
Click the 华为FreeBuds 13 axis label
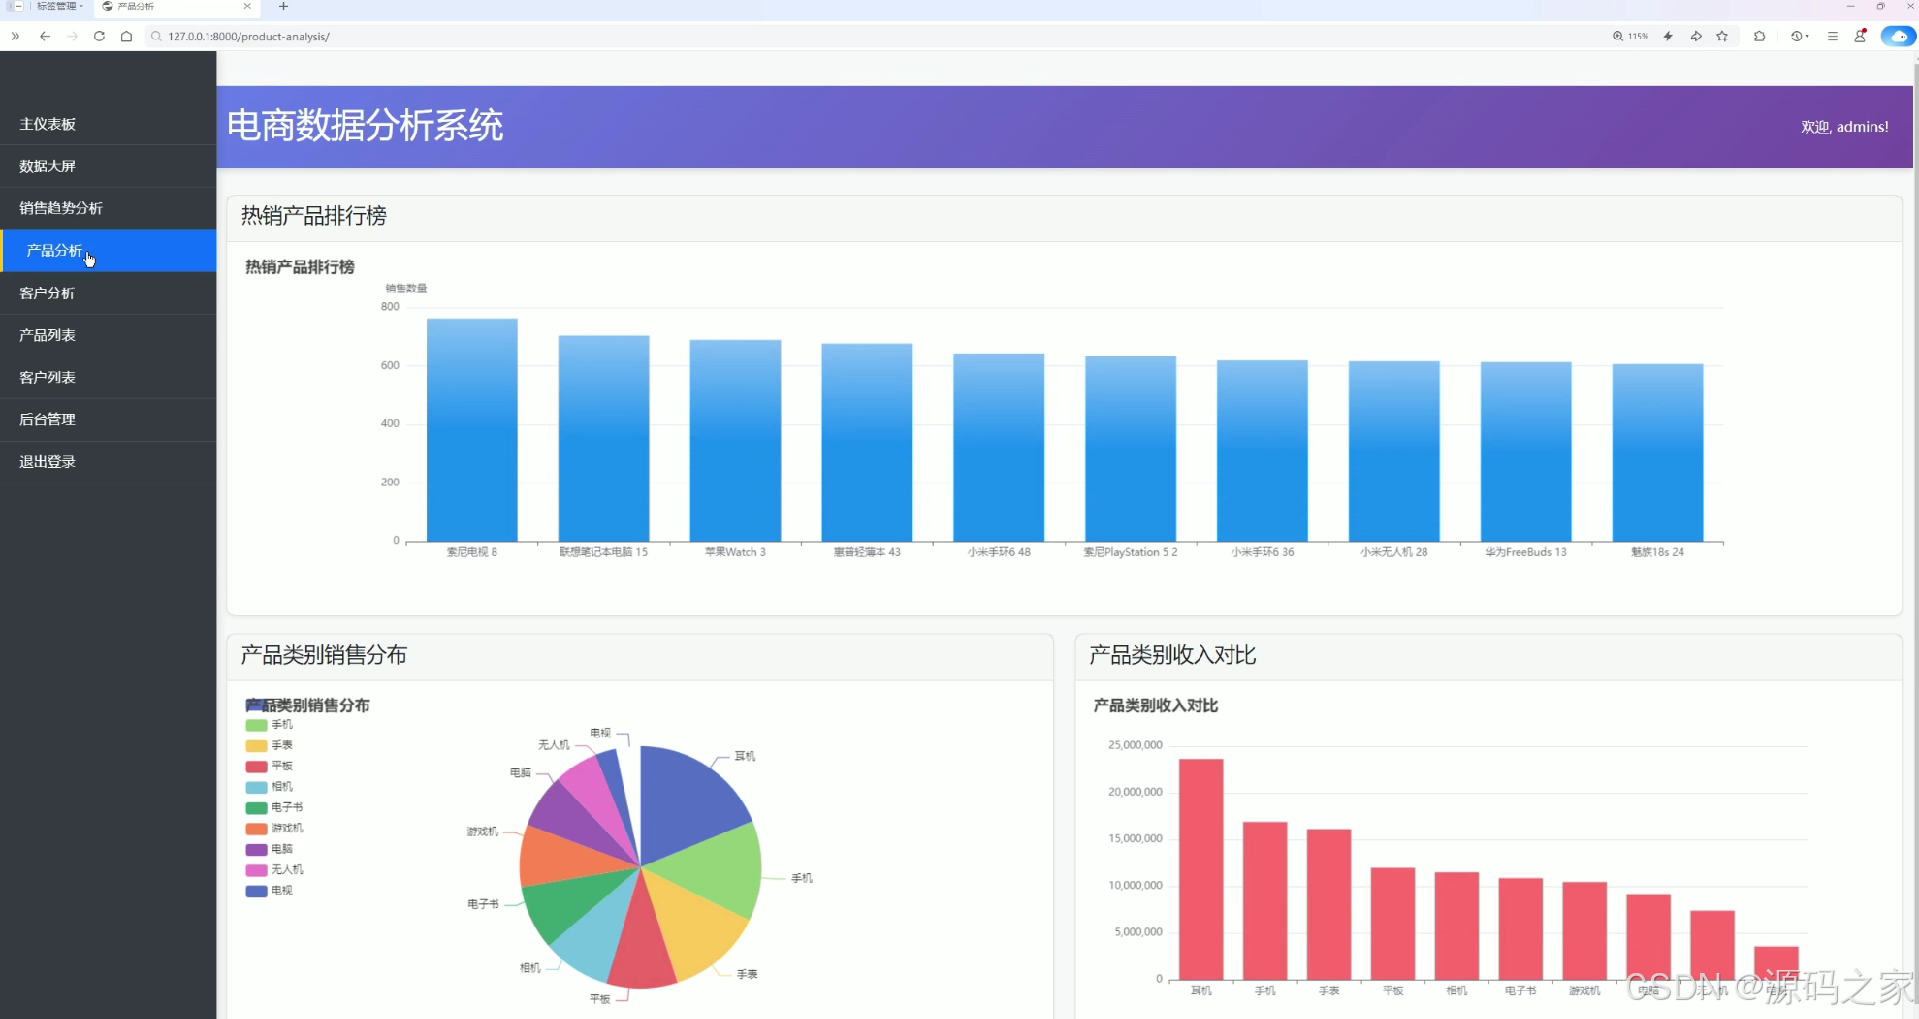coord(1525,552)
